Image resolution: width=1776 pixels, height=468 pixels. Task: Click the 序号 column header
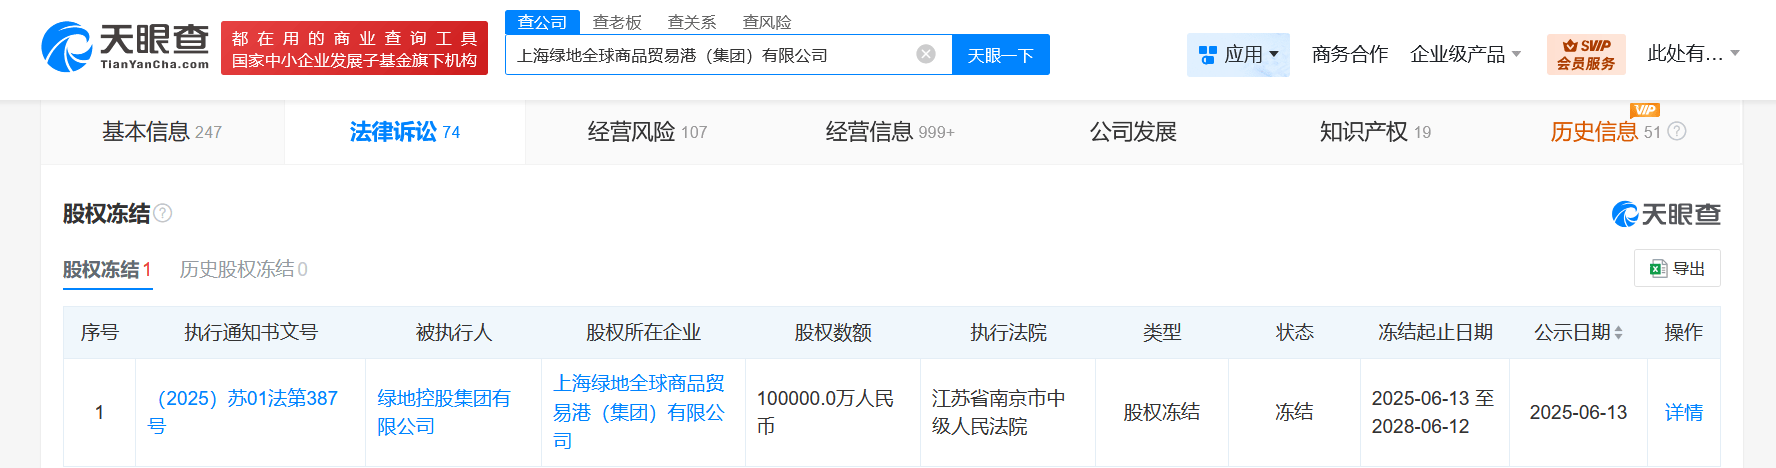[99, 332]
